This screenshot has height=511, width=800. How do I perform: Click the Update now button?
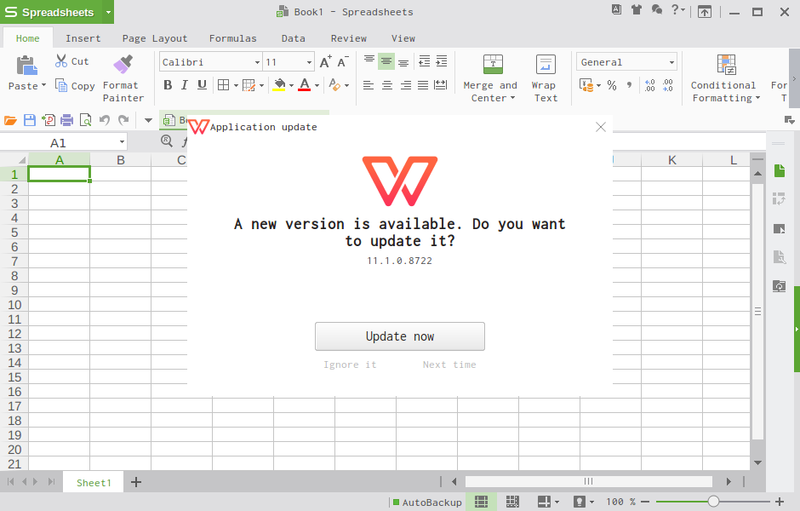(x=399, y=336)
